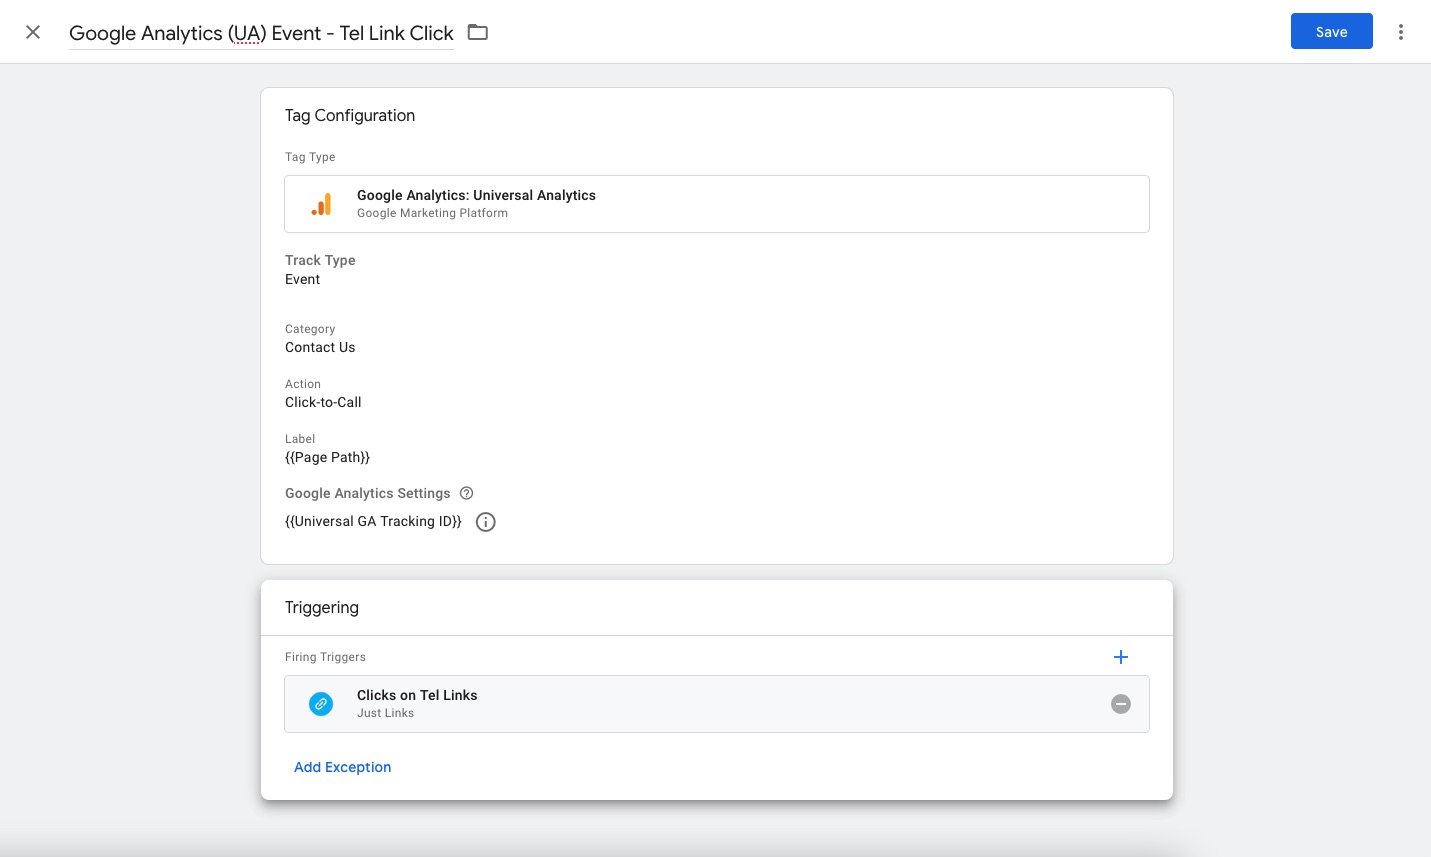1431x857 pixels.
Task: Click the Google Analytics bar chart icon
Action: pos(321,204)
